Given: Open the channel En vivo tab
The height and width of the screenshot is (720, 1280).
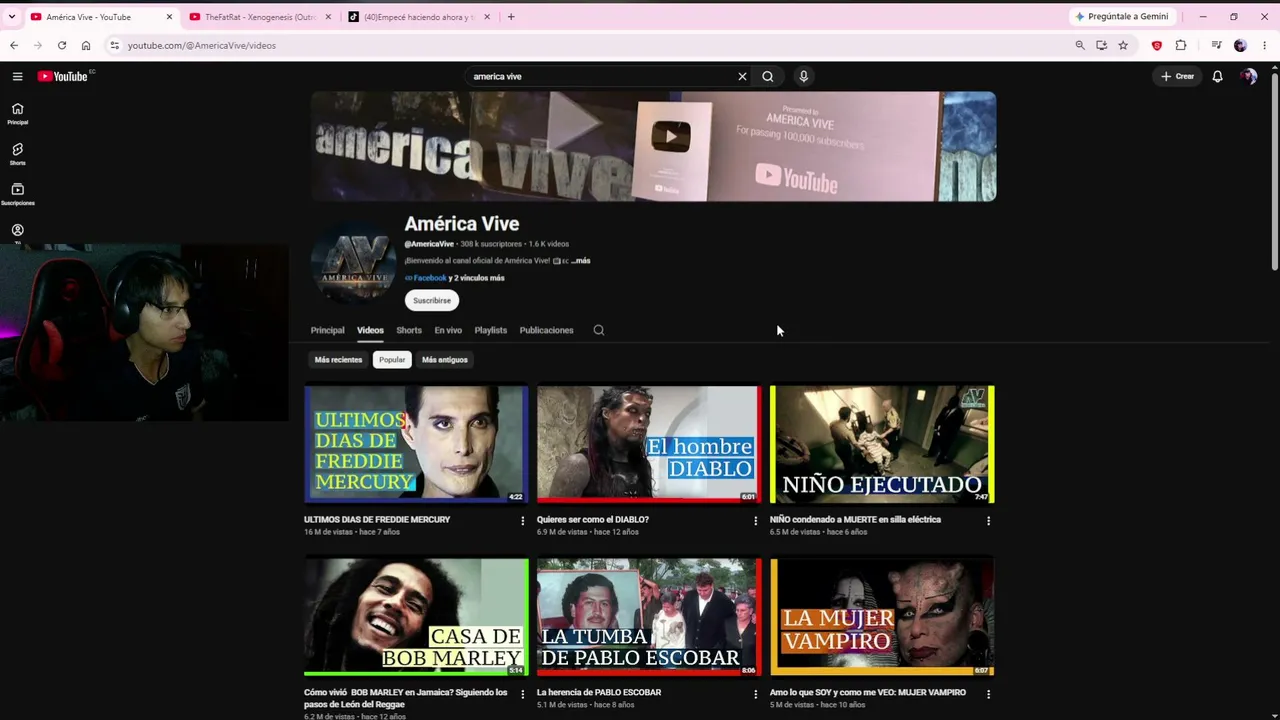Looking at the screenshot, I should [x=448, y=330].
